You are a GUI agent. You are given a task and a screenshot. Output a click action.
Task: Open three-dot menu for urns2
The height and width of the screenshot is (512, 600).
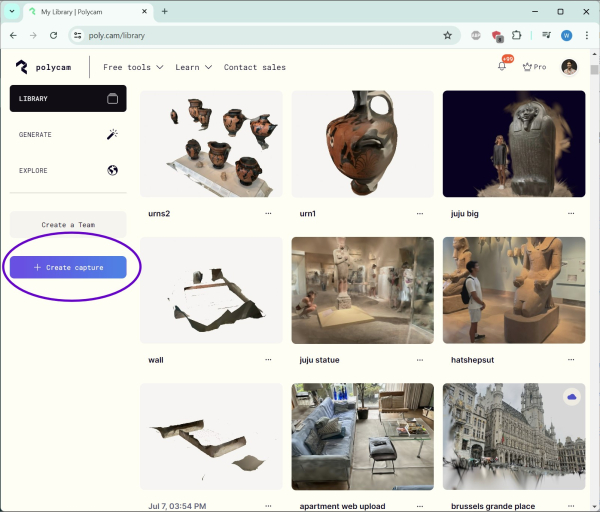tap(268, 213)
